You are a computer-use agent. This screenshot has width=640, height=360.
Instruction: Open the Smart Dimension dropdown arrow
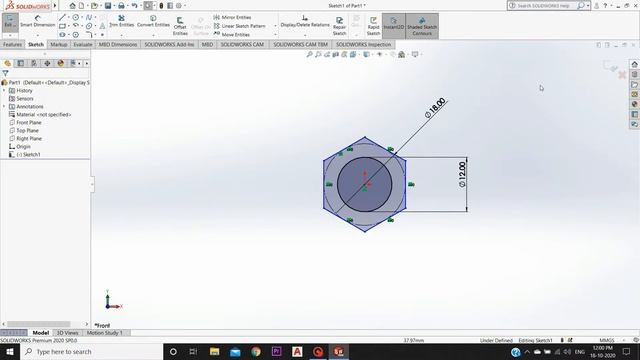coord(38,35)
